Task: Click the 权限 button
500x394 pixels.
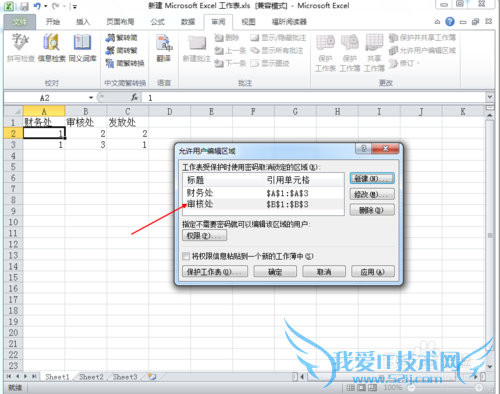Action: click(204, 236)
